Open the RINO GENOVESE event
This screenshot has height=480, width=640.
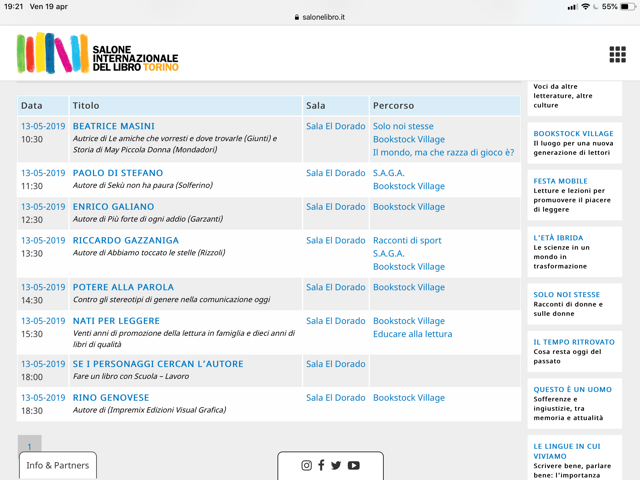point(111,398)
